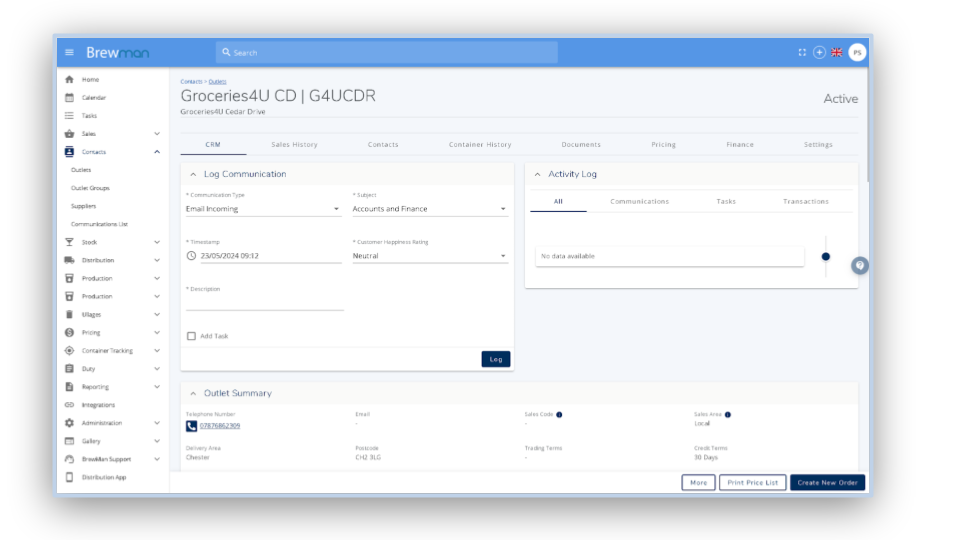Show Transactions tab in Activity Log
960x540 pixels.
pos(806,201)
